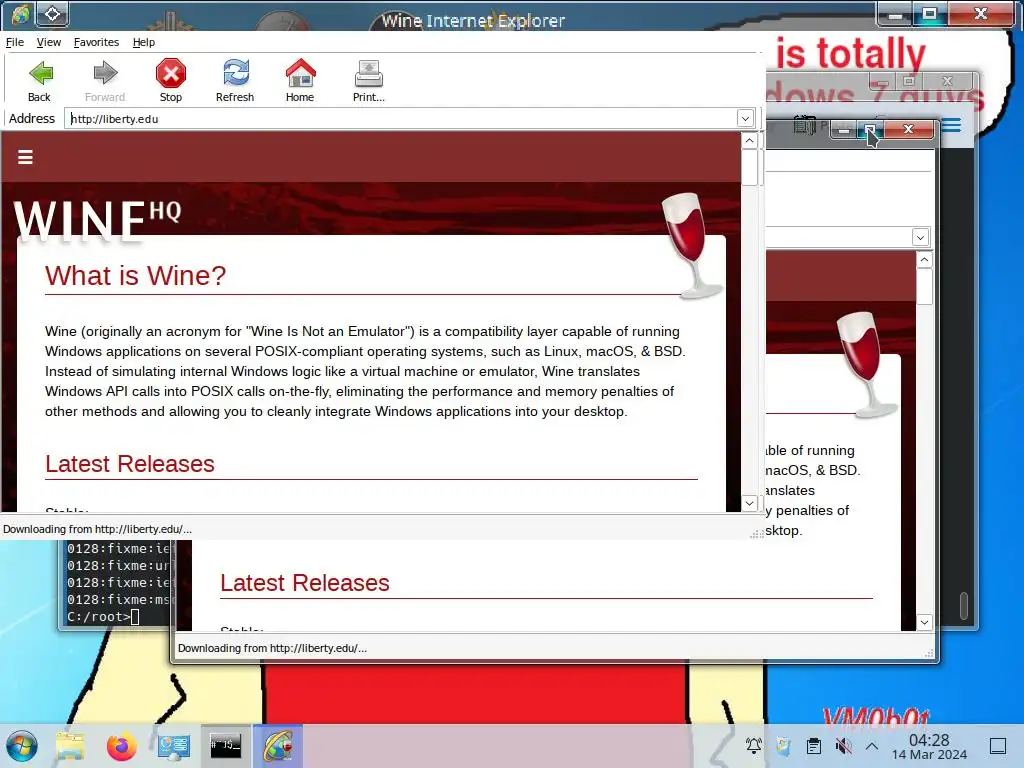1024x768 pixels.
Task: Go to the Home page
Action: click(x=300, y=80)
